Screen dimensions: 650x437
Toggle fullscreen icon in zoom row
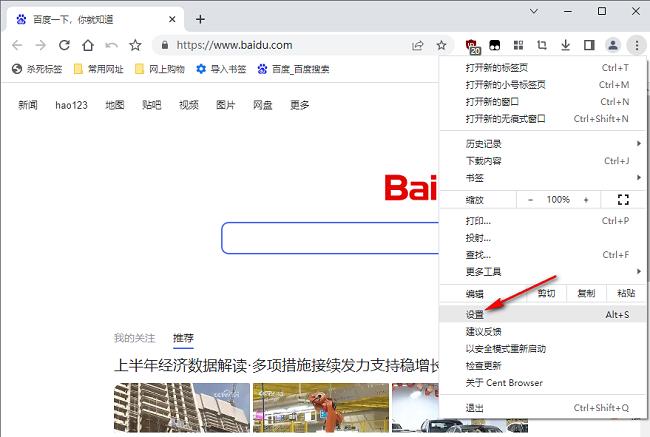pyautogui.click(x=623, y=200)
